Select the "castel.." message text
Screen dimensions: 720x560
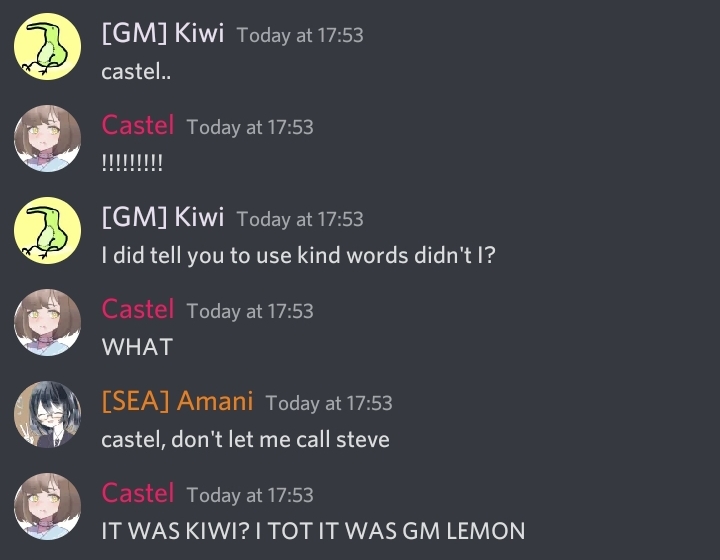(130, 72)
